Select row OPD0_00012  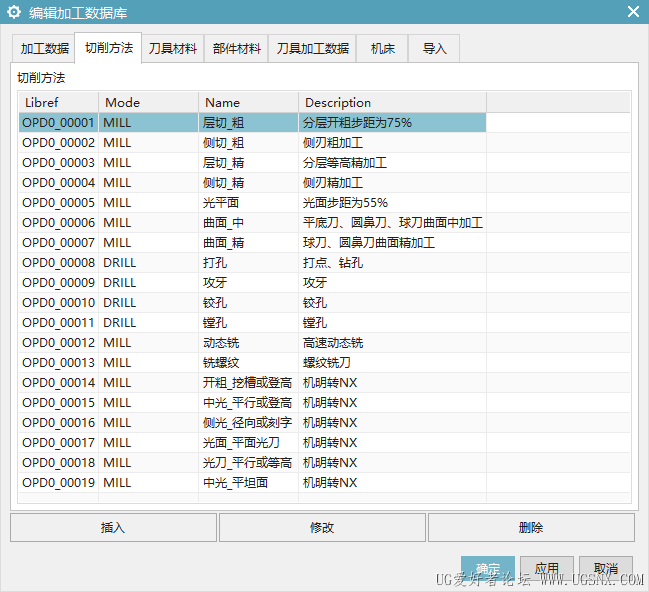pyautogui.click(x=252, y=343)
